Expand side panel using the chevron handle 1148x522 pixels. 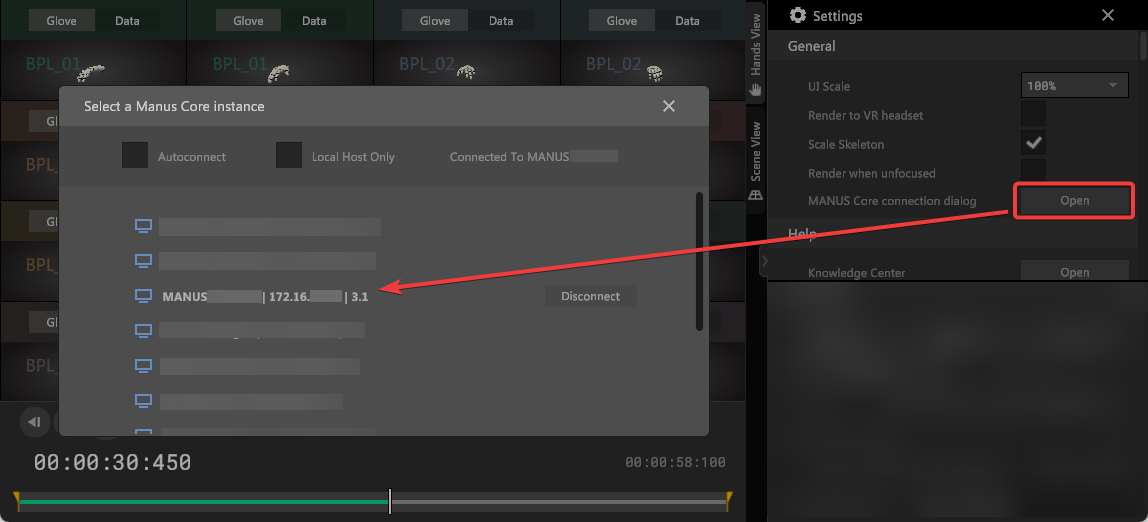(764, 262)
